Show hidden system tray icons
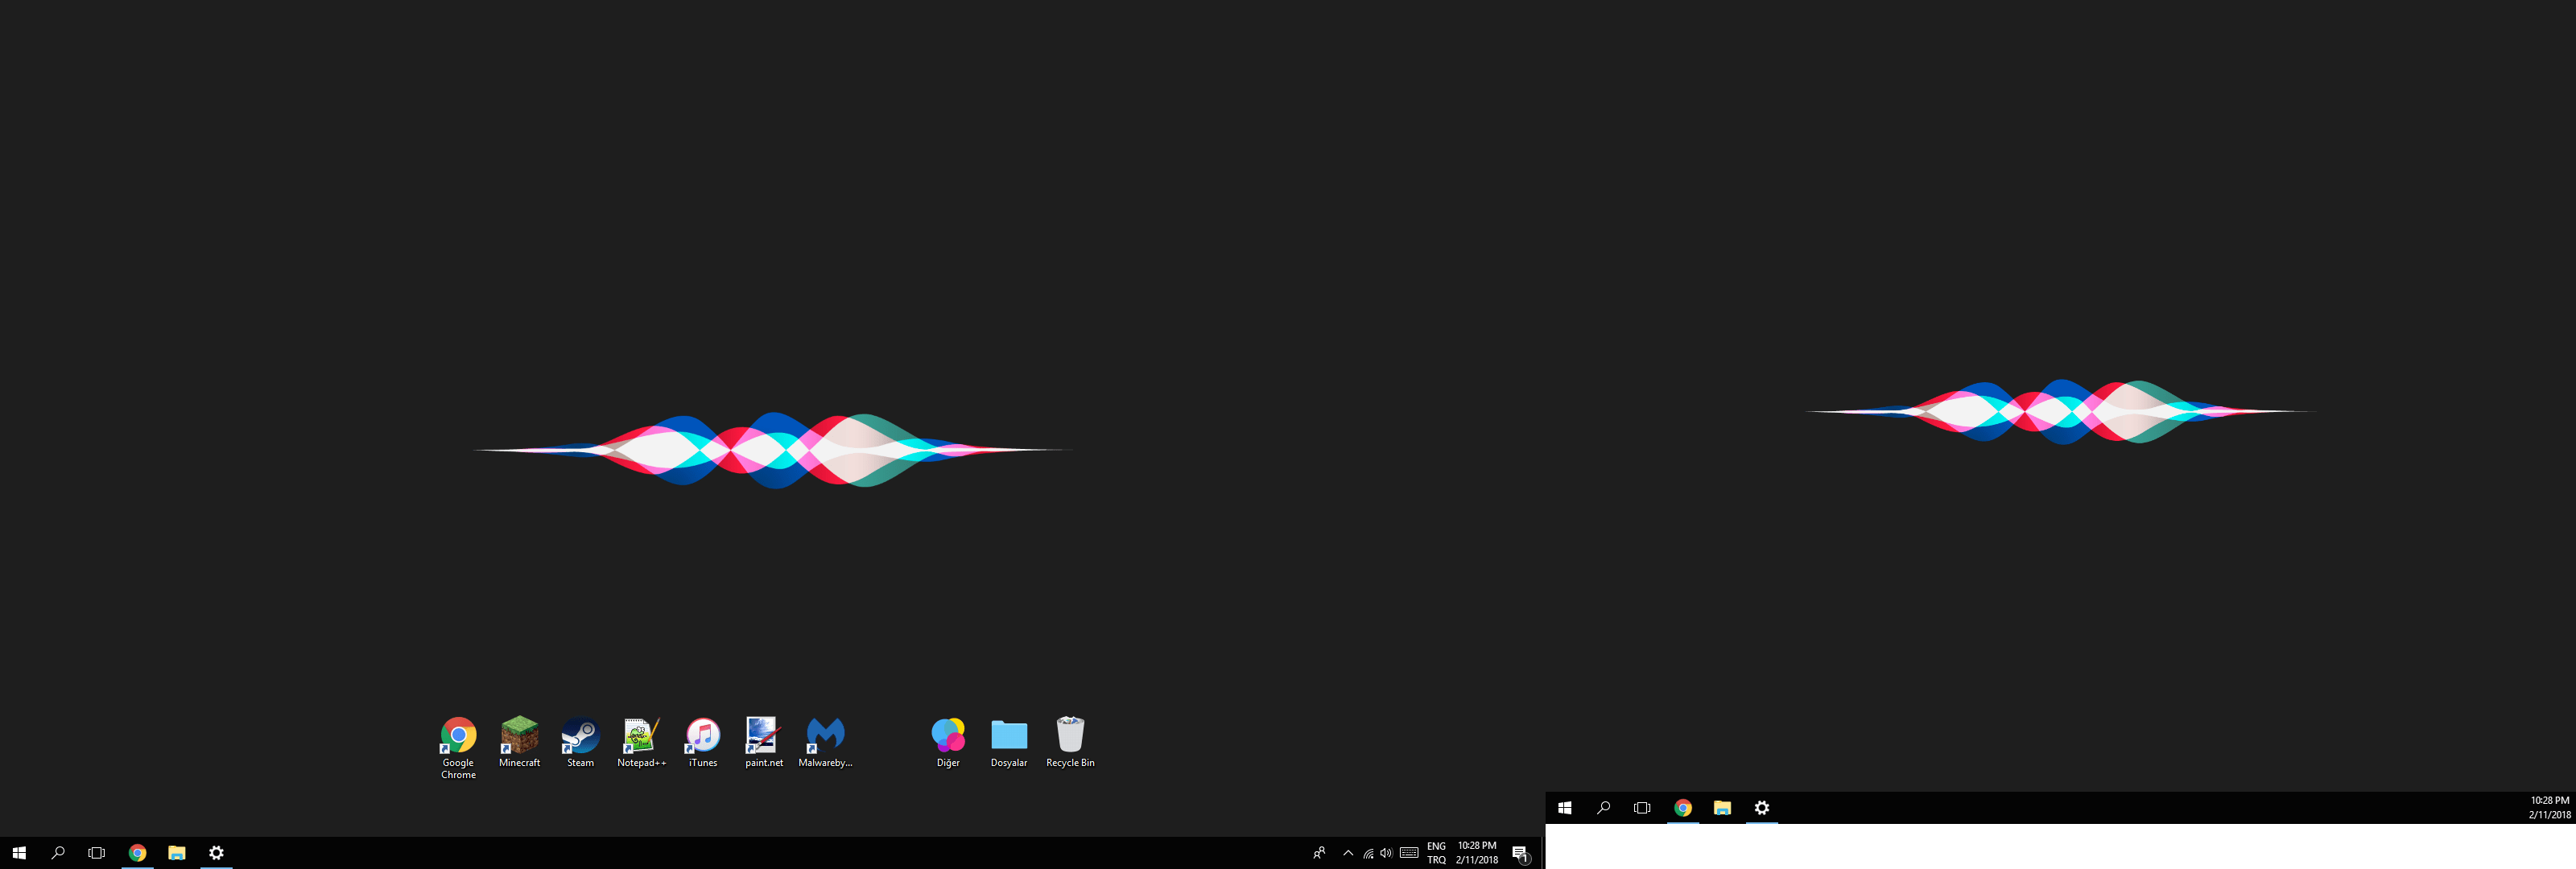This screenshot has width=2576, height=869. [1348, 853]
